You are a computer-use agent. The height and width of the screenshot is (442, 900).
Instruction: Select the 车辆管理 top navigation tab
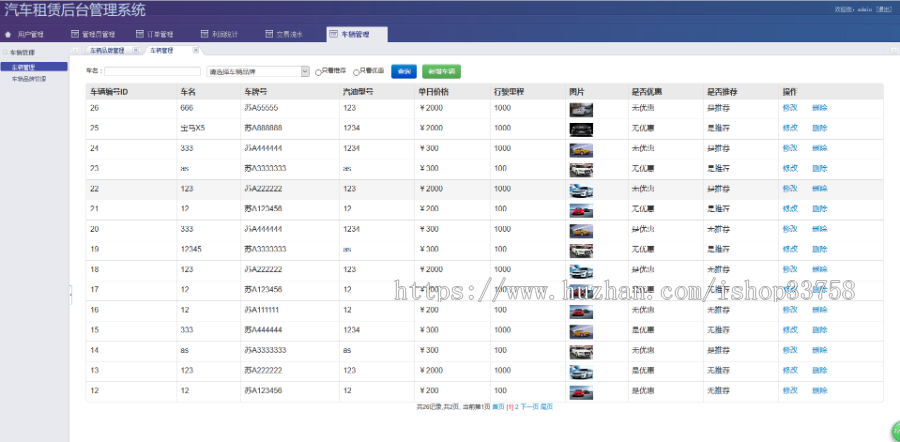tap(356, 34)
